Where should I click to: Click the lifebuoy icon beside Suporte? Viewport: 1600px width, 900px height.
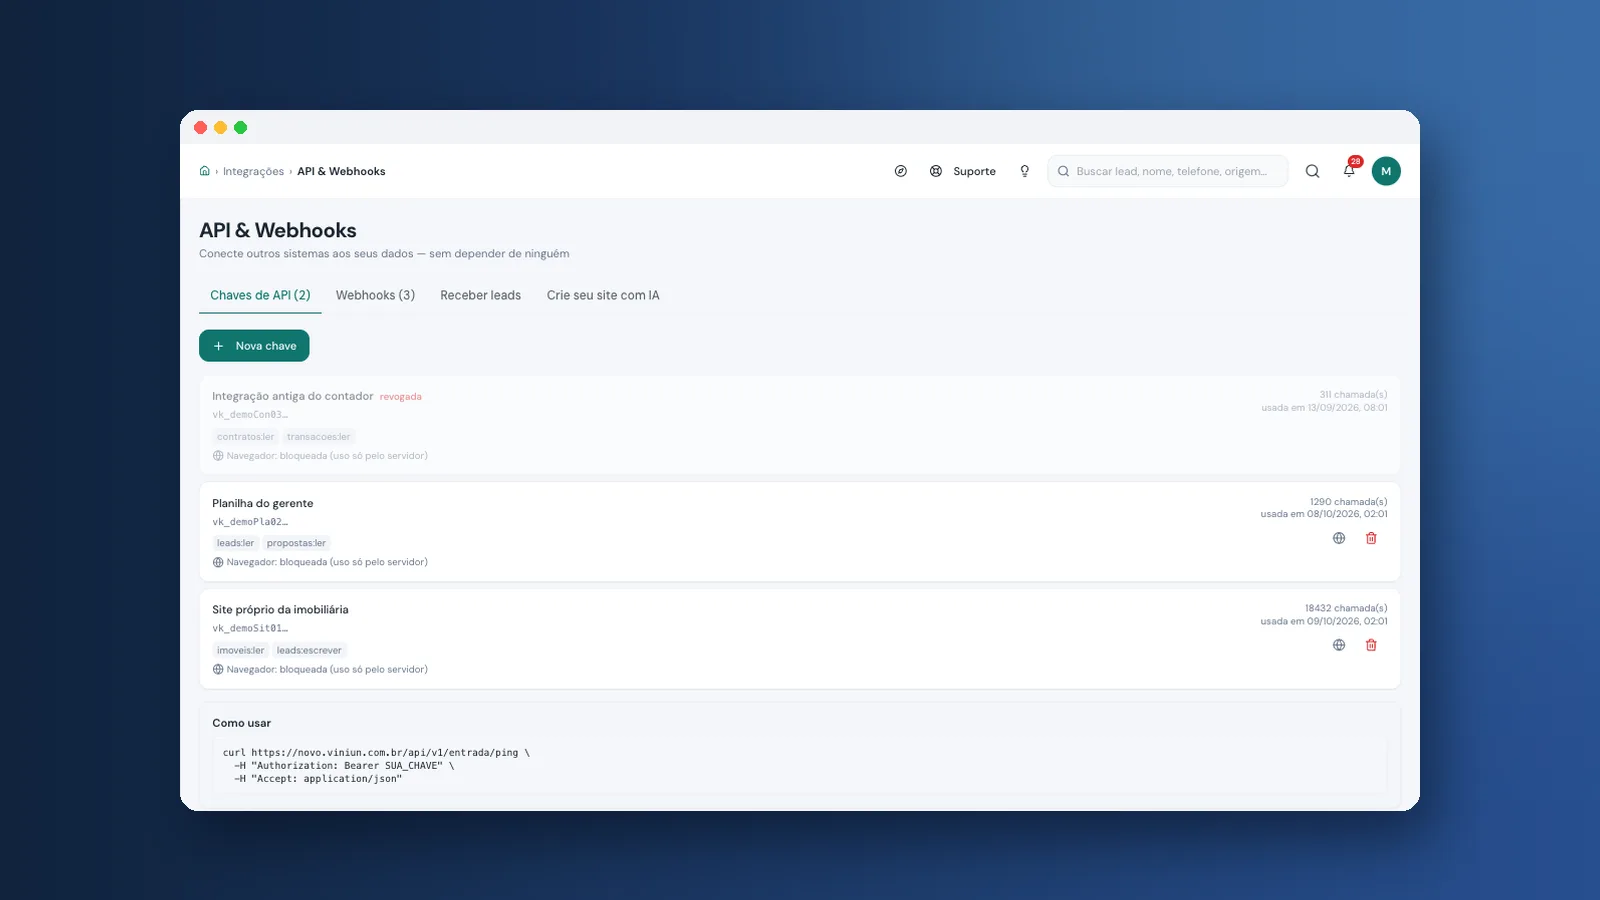tap(936, 171)
